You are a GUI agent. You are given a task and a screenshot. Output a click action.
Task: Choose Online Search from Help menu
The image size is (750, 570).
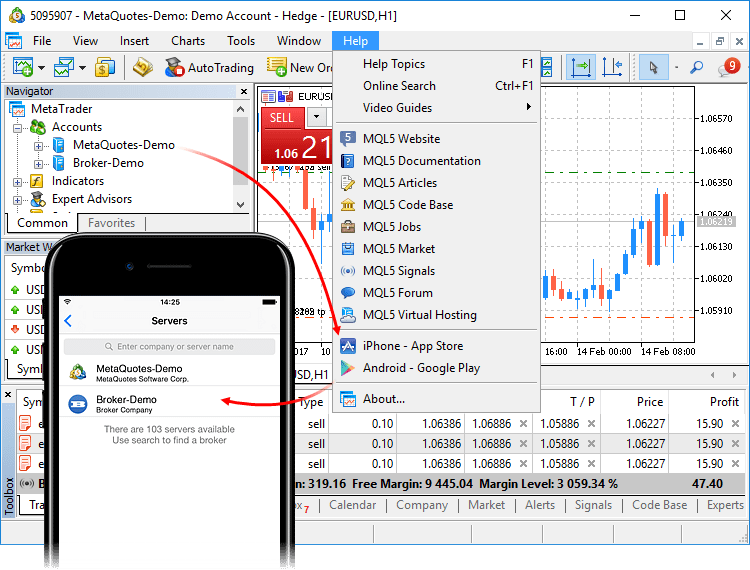437,86
